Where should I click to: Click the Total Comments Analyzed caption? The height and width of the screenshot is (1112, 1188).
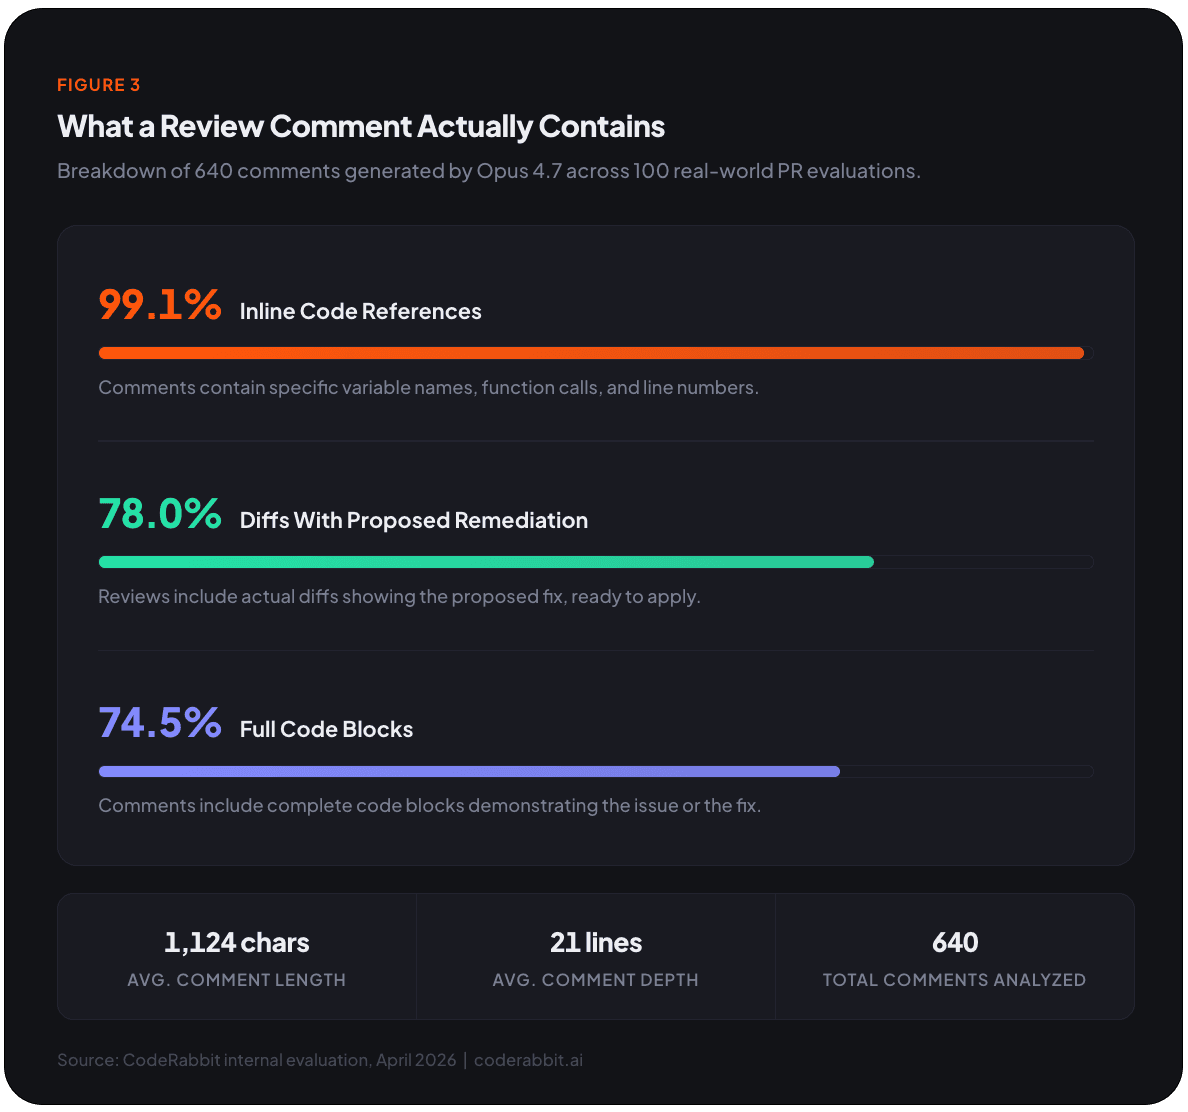tap(954, 980)
